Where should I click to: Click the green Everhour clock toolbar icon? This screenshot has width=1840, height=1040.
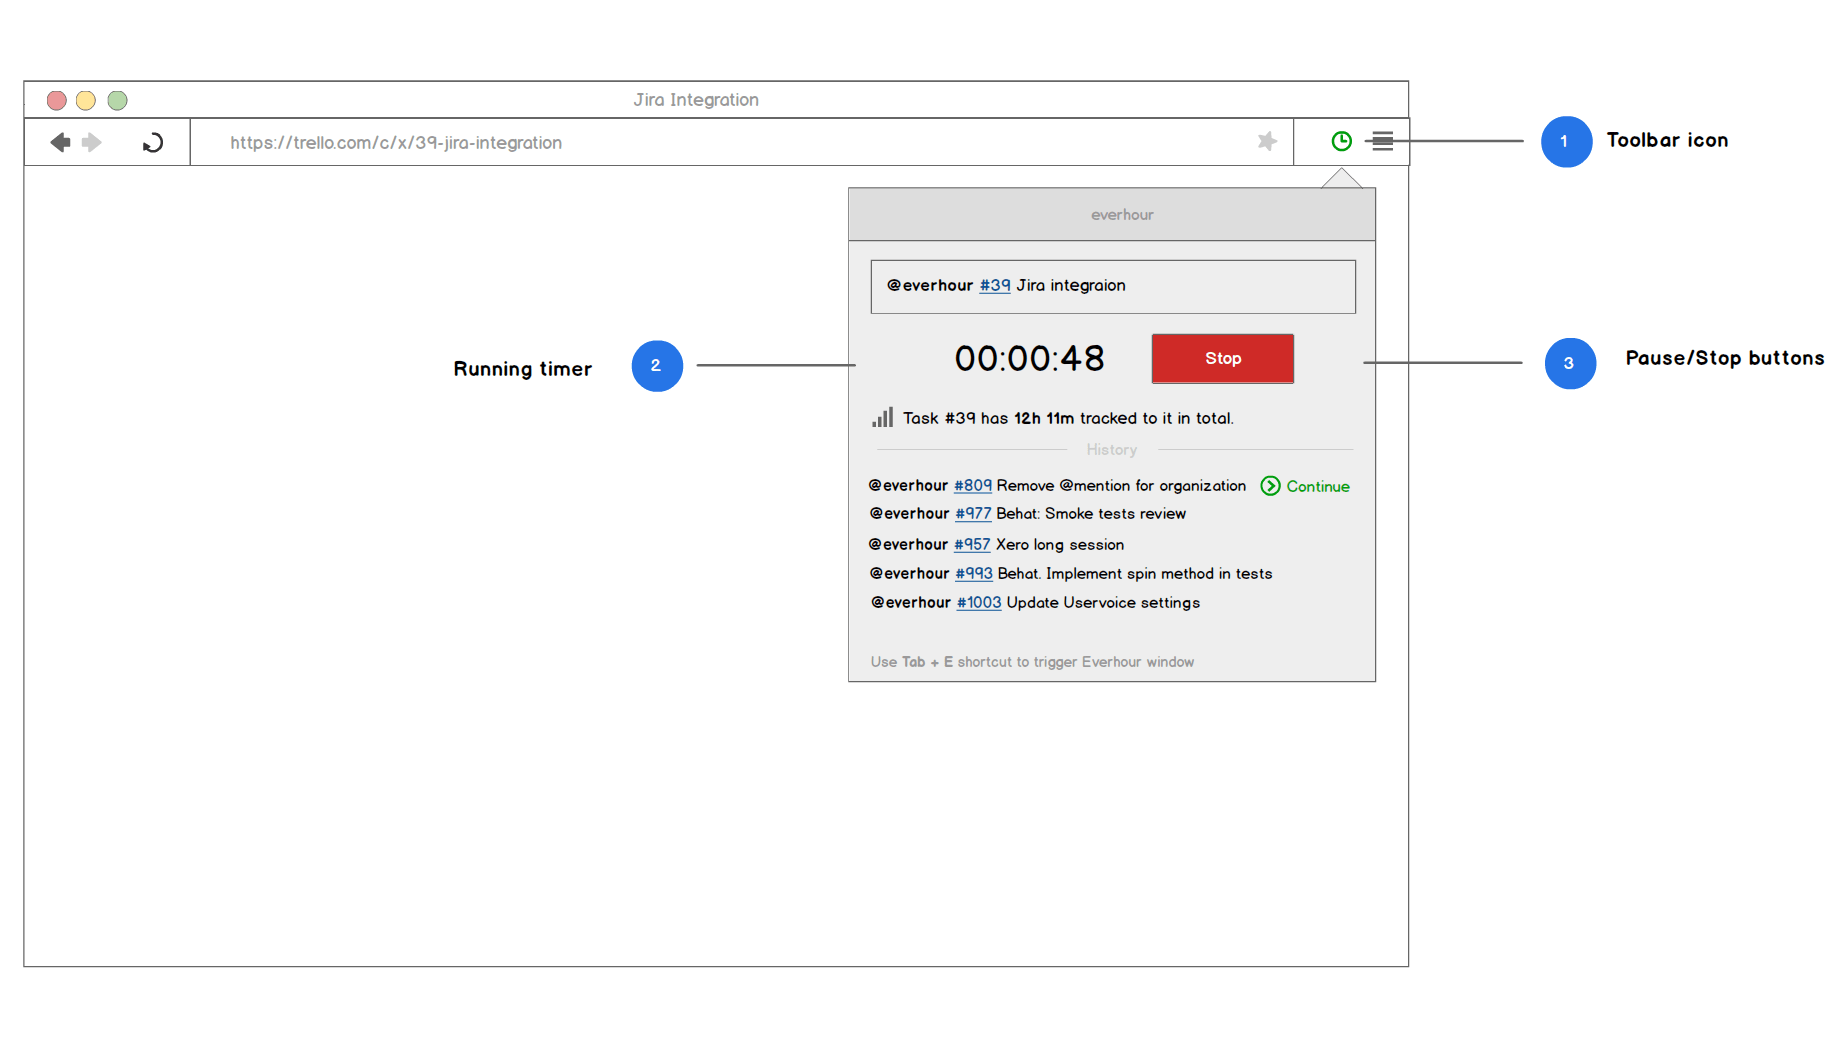[x=1341, y=142]
